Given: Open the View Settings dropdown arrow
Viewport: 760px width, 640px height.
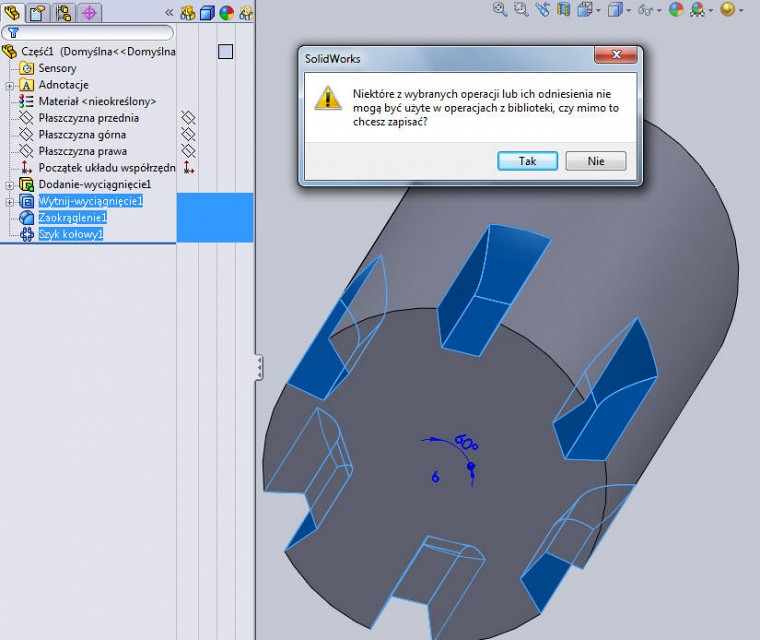Looking at the screenshot, I should pyautogui.click(x=742, y=10).
